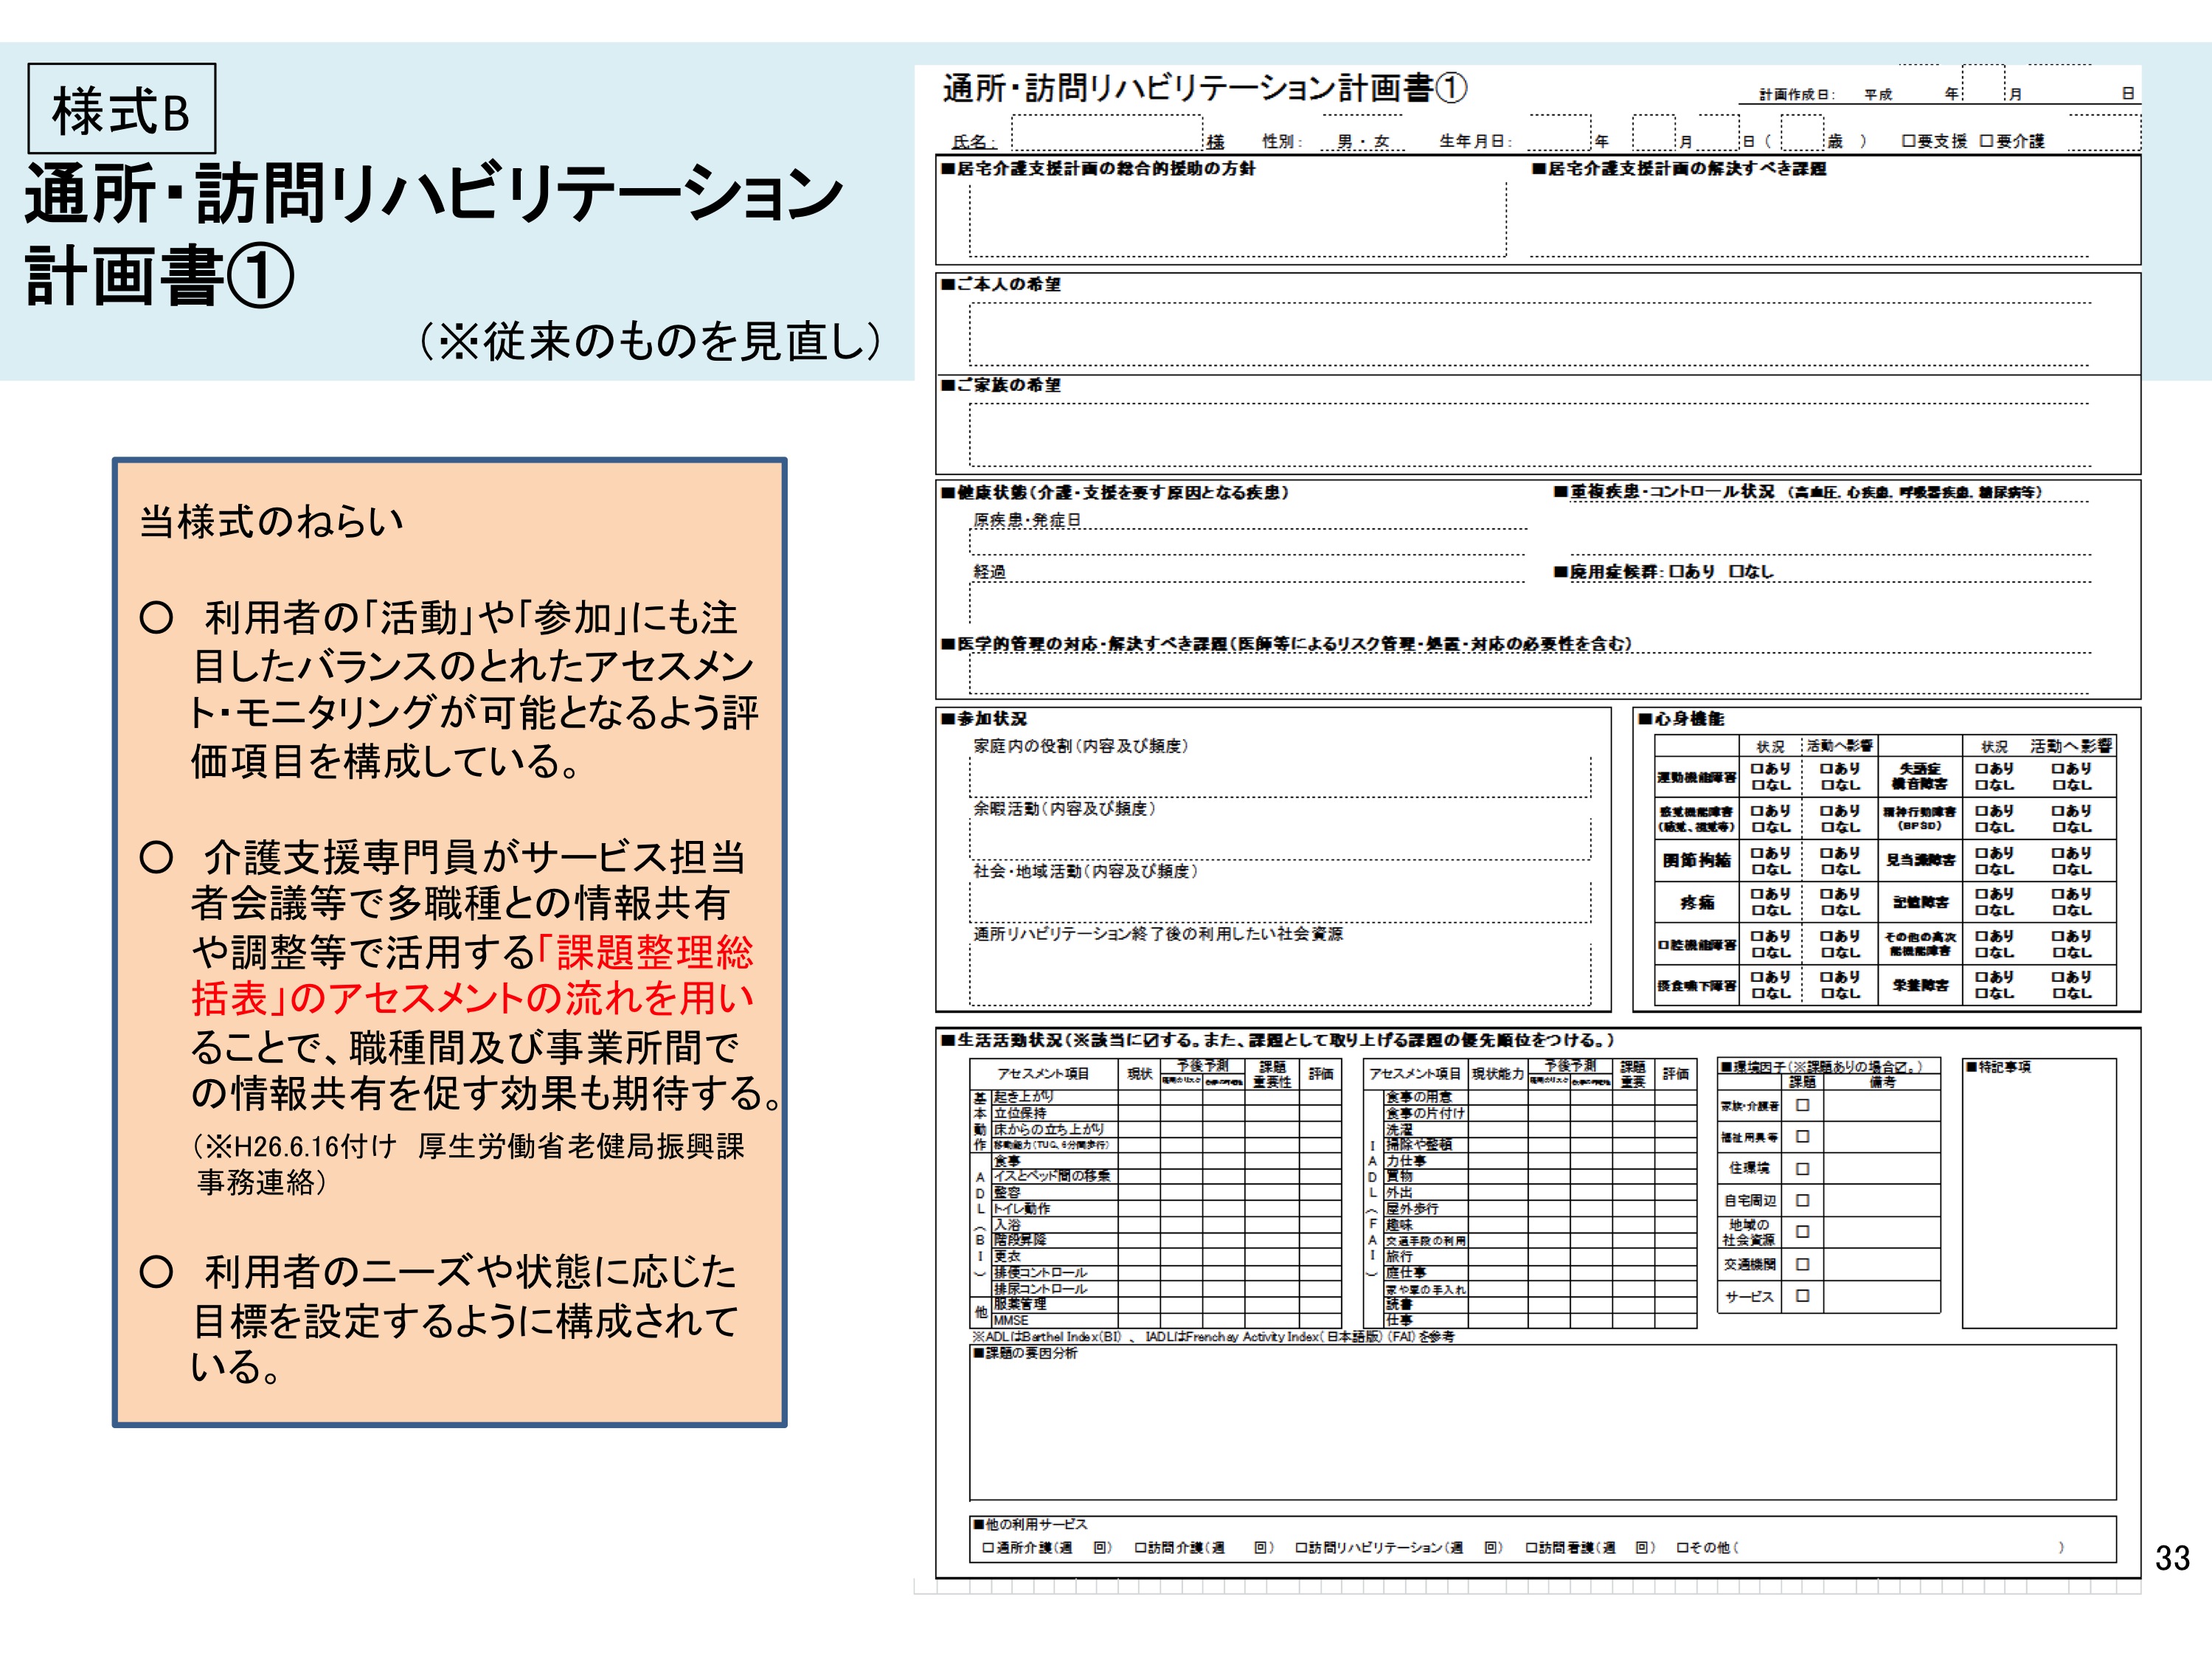Click the heading 当様式のねらい
The width and height of the screenshot is (2212, 1659).
[x=272, y=521]
